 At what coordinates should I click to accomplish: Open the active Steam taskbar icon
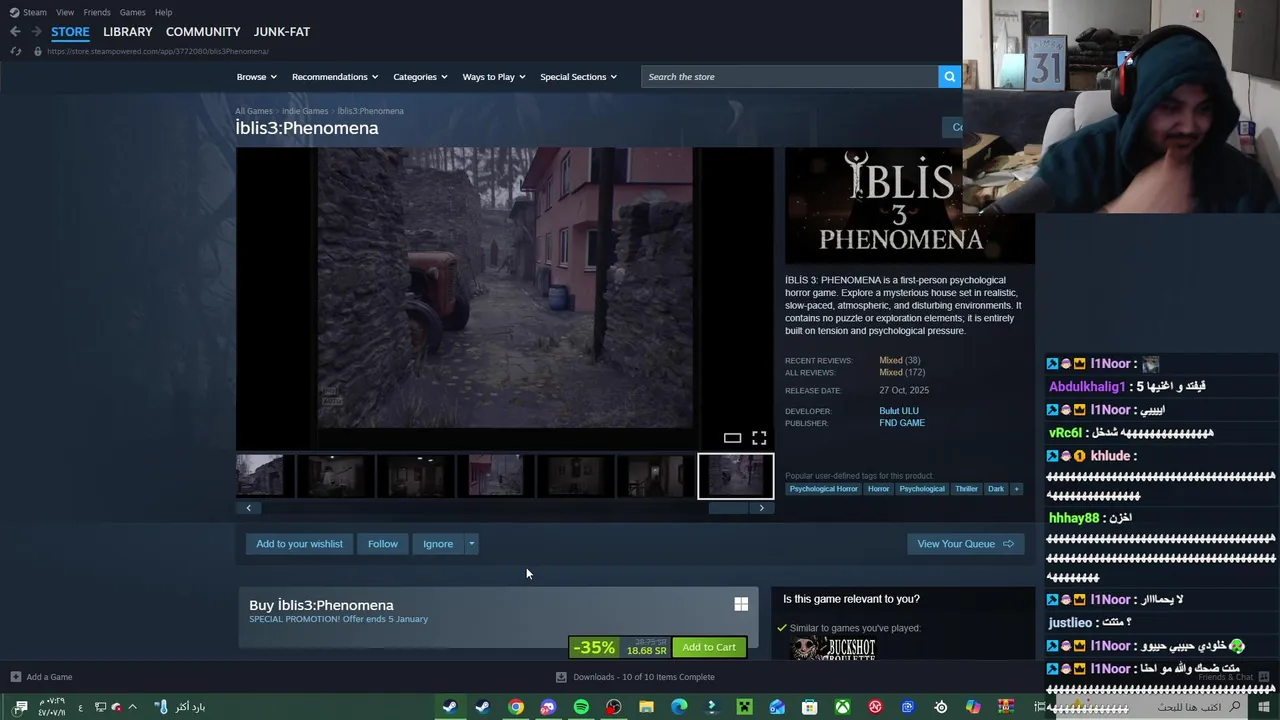point(450,707)
